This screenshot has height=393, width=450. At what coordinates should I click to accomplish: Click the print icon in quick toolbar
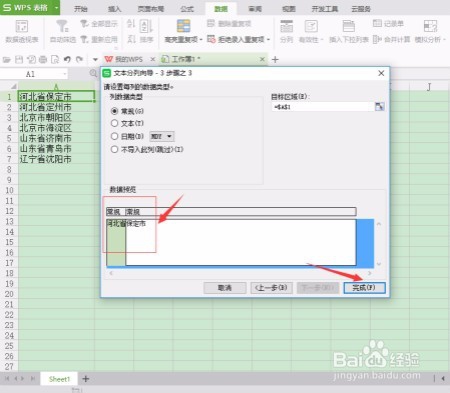[x=43, y=60]
